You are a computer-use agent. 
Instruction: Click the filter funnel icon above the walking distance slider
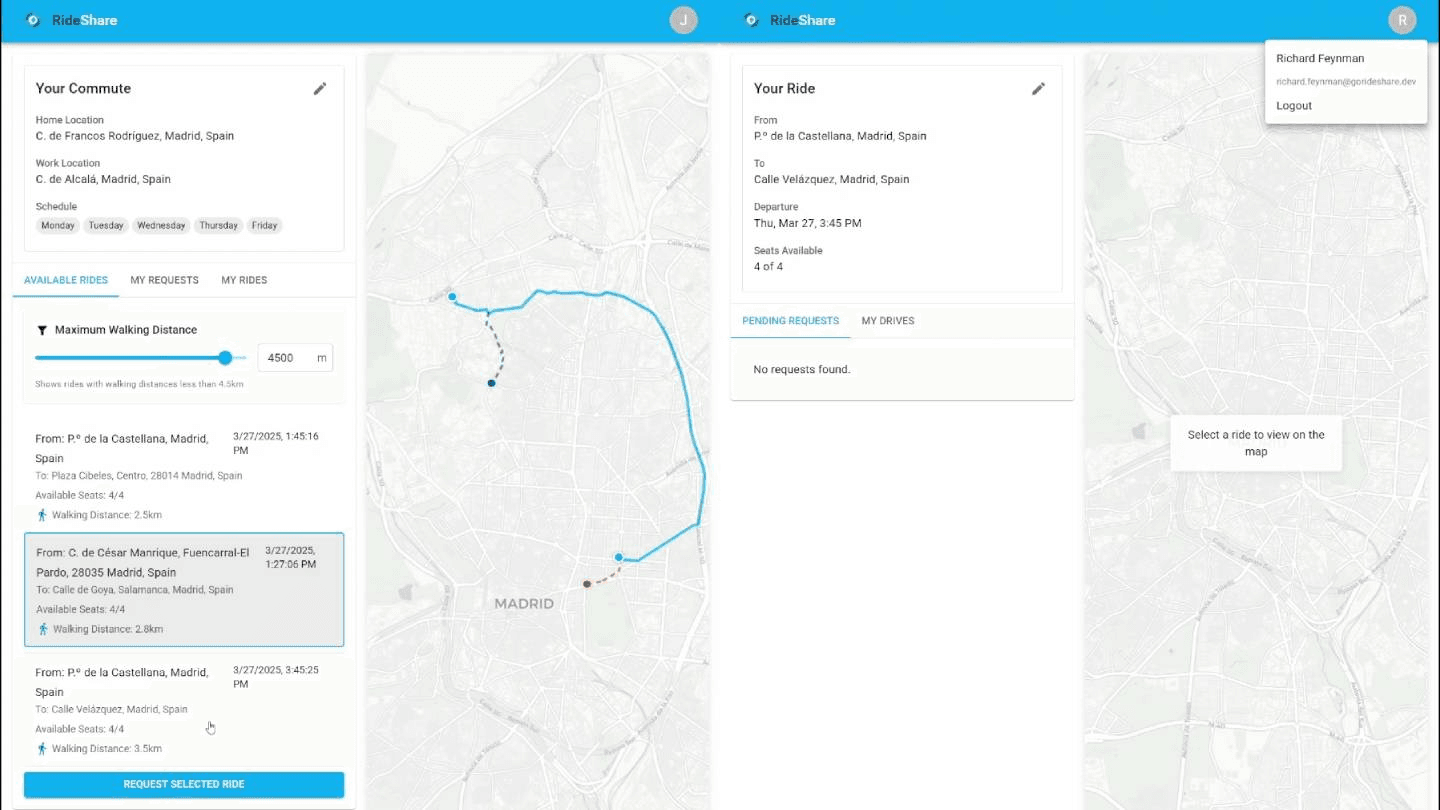(x=42, y=329)
